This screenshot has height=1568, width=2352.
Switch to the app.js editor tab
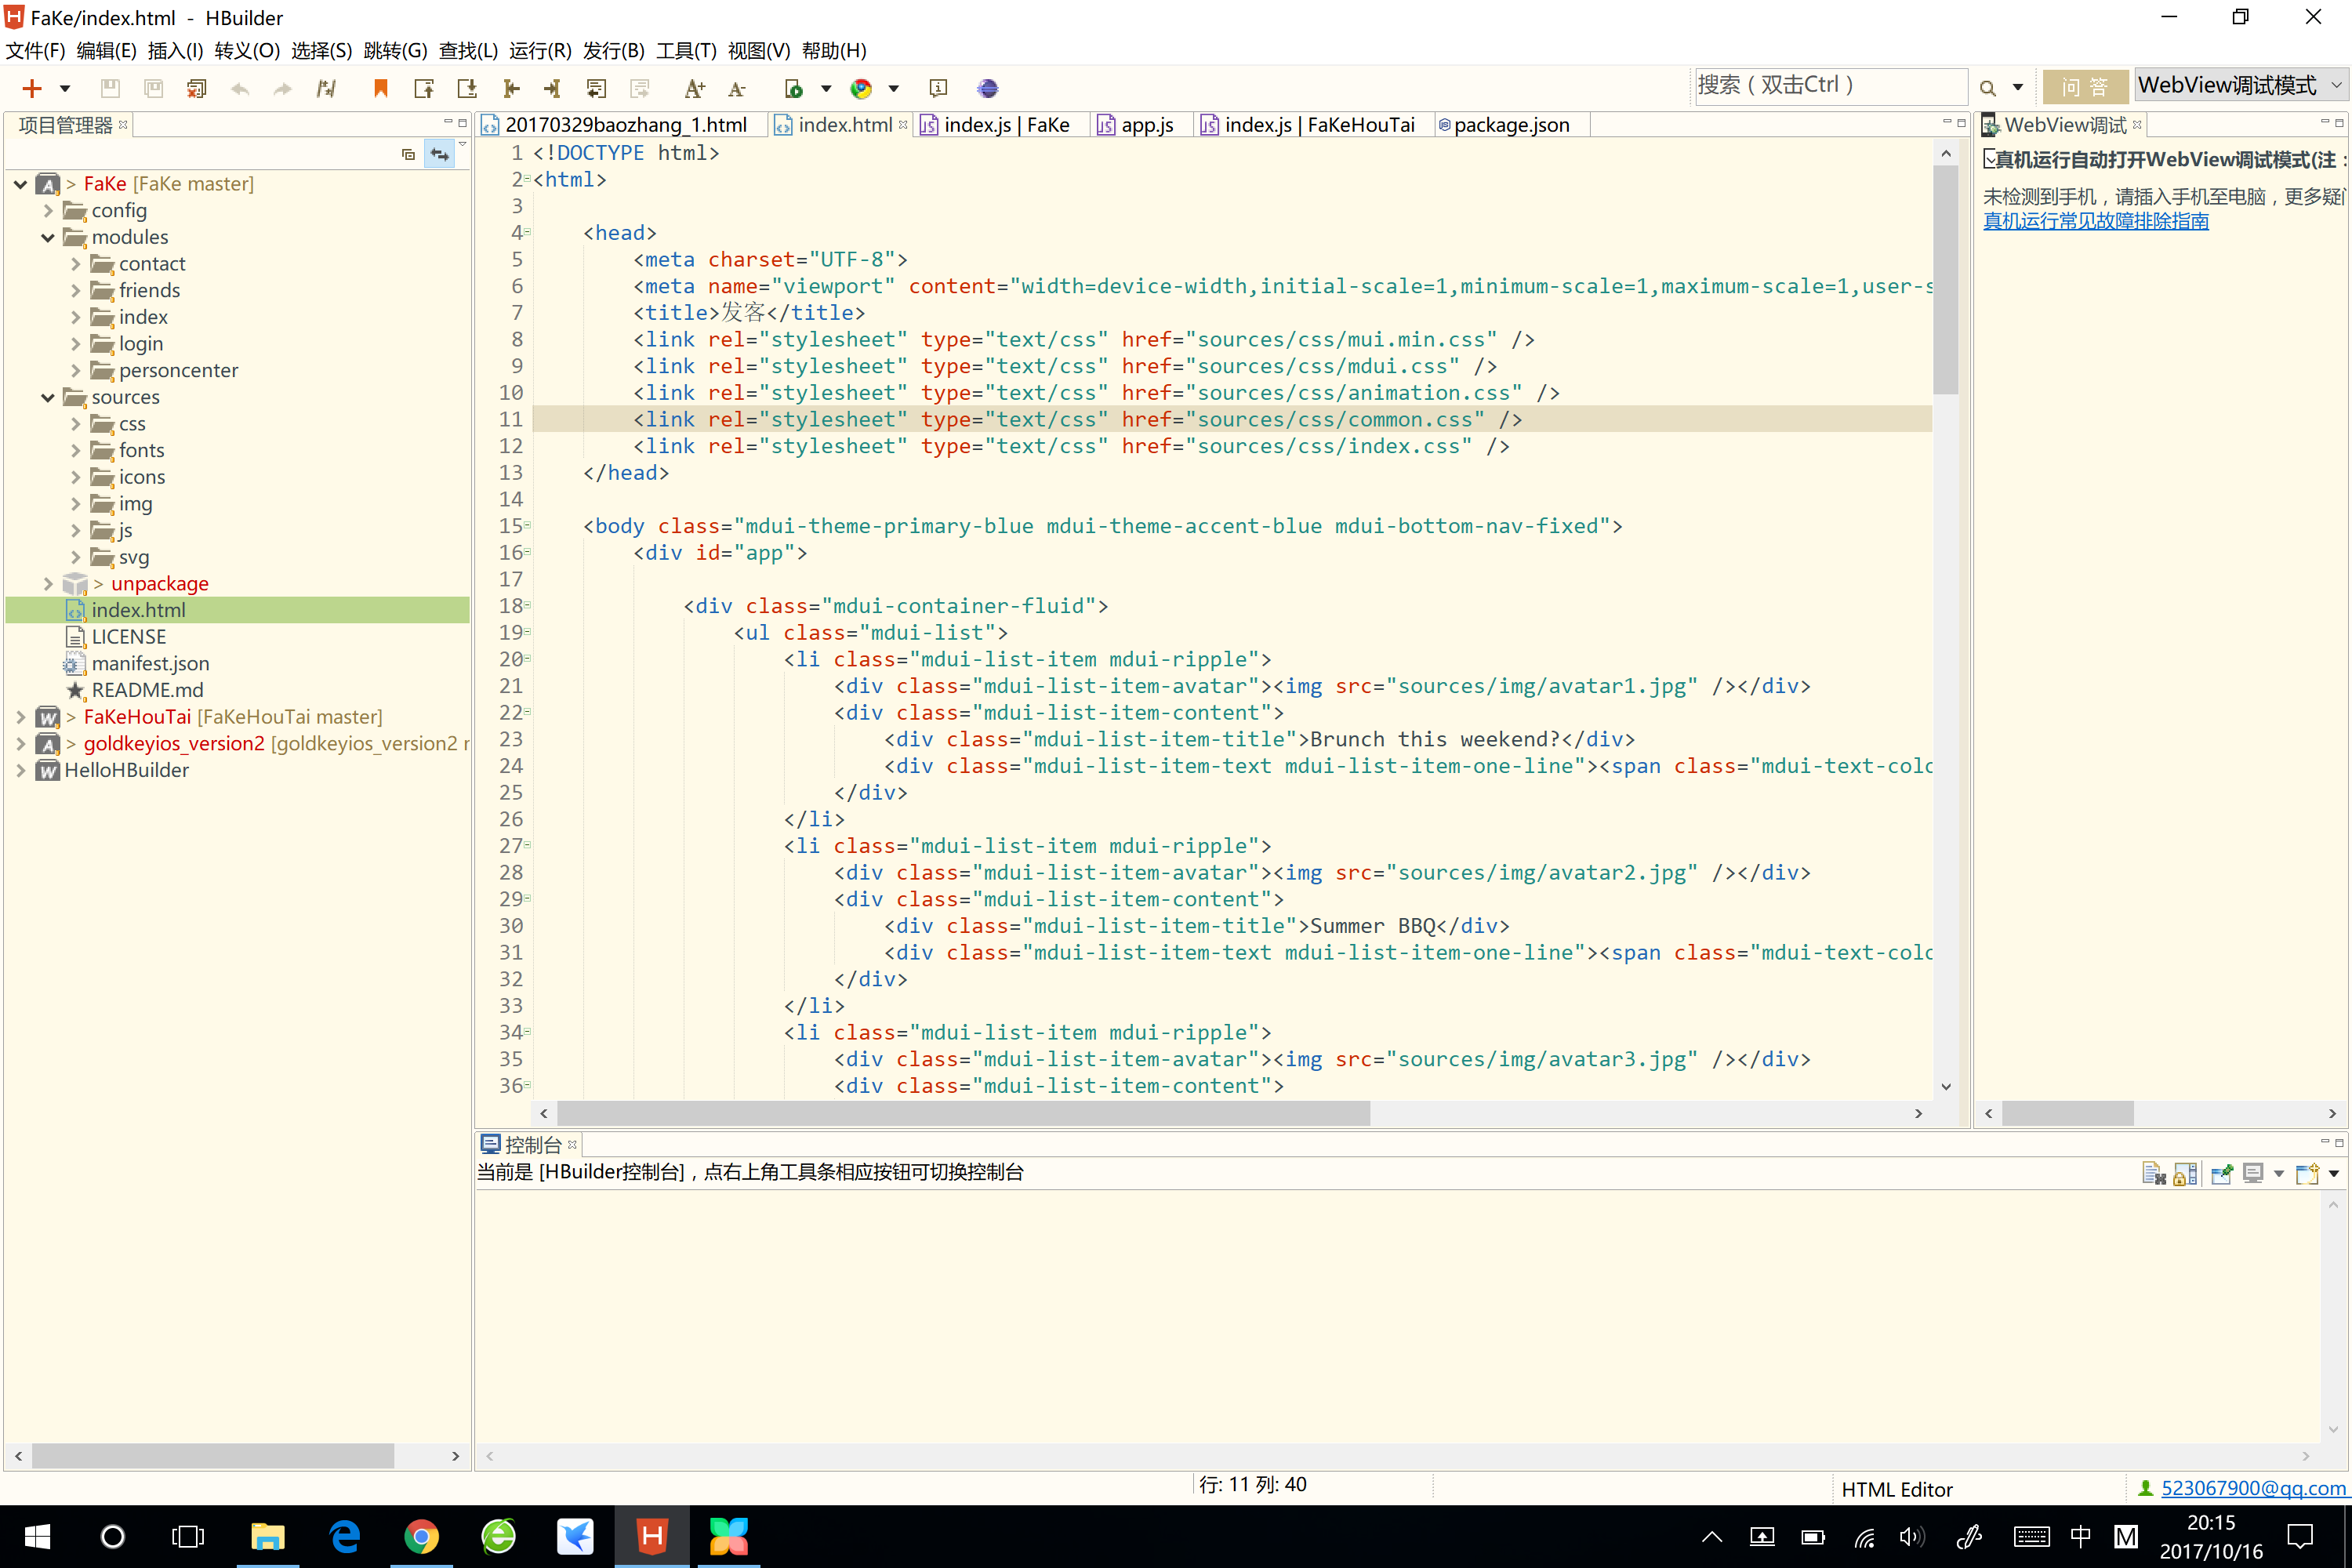1146,125
